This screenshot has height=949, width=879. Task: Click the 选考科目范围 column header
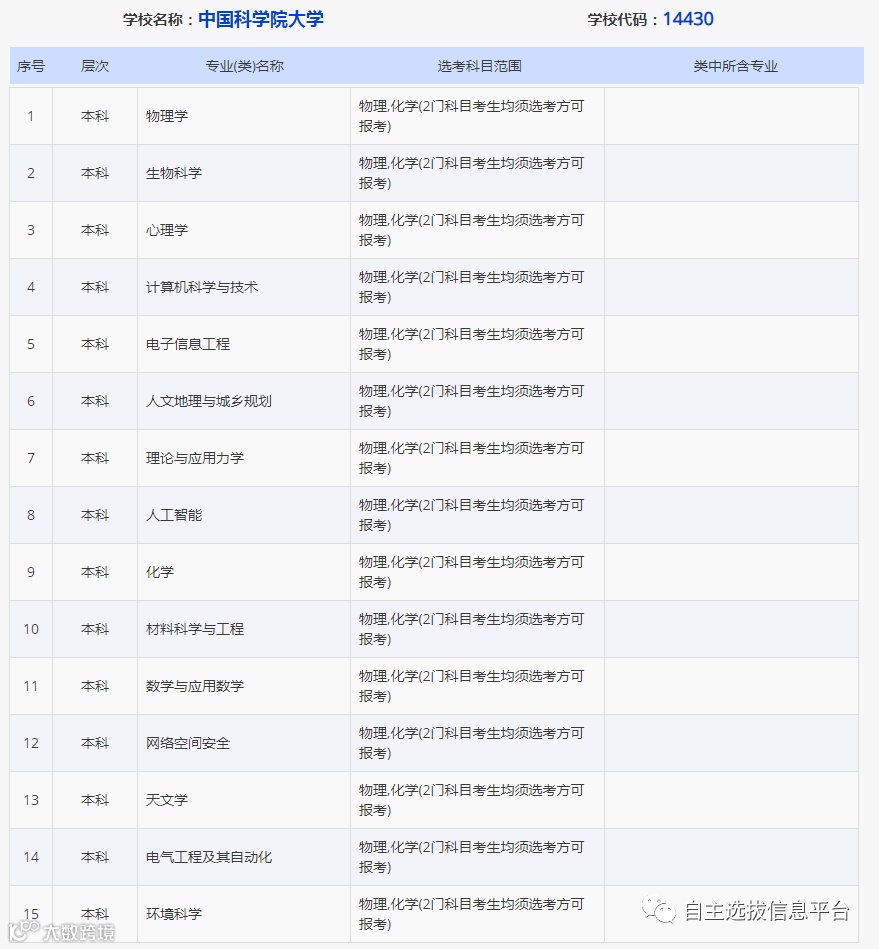click(x=479, y=66)
